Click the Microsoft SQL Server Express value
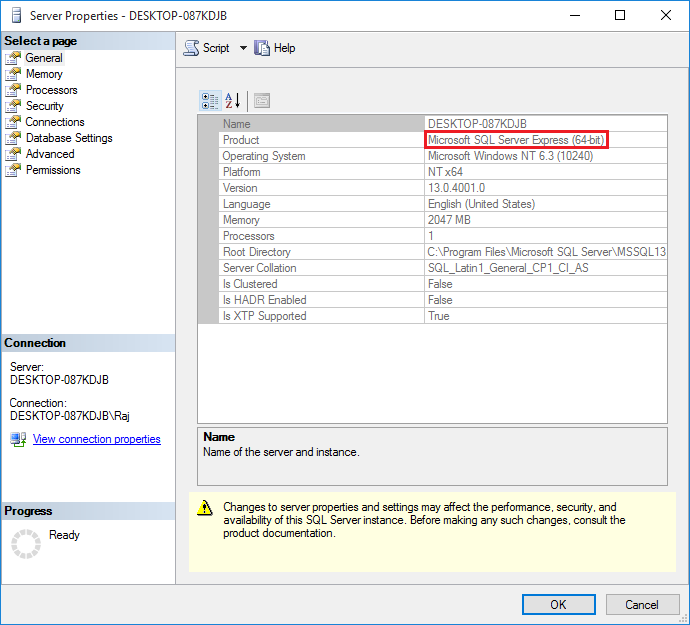This screenshot has width=690, height=625. click(x=516, y=140)
